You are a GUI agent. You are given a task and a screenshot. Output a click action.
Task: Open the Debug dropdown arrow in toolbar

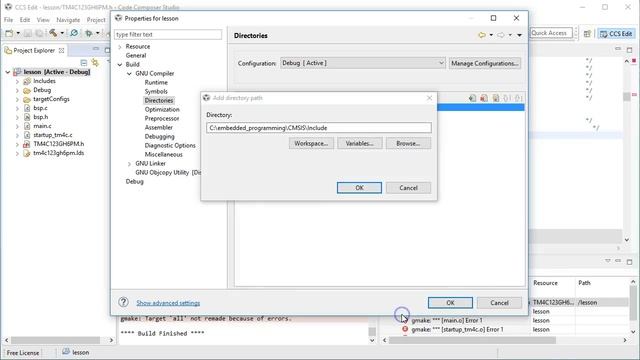[98, 33]
